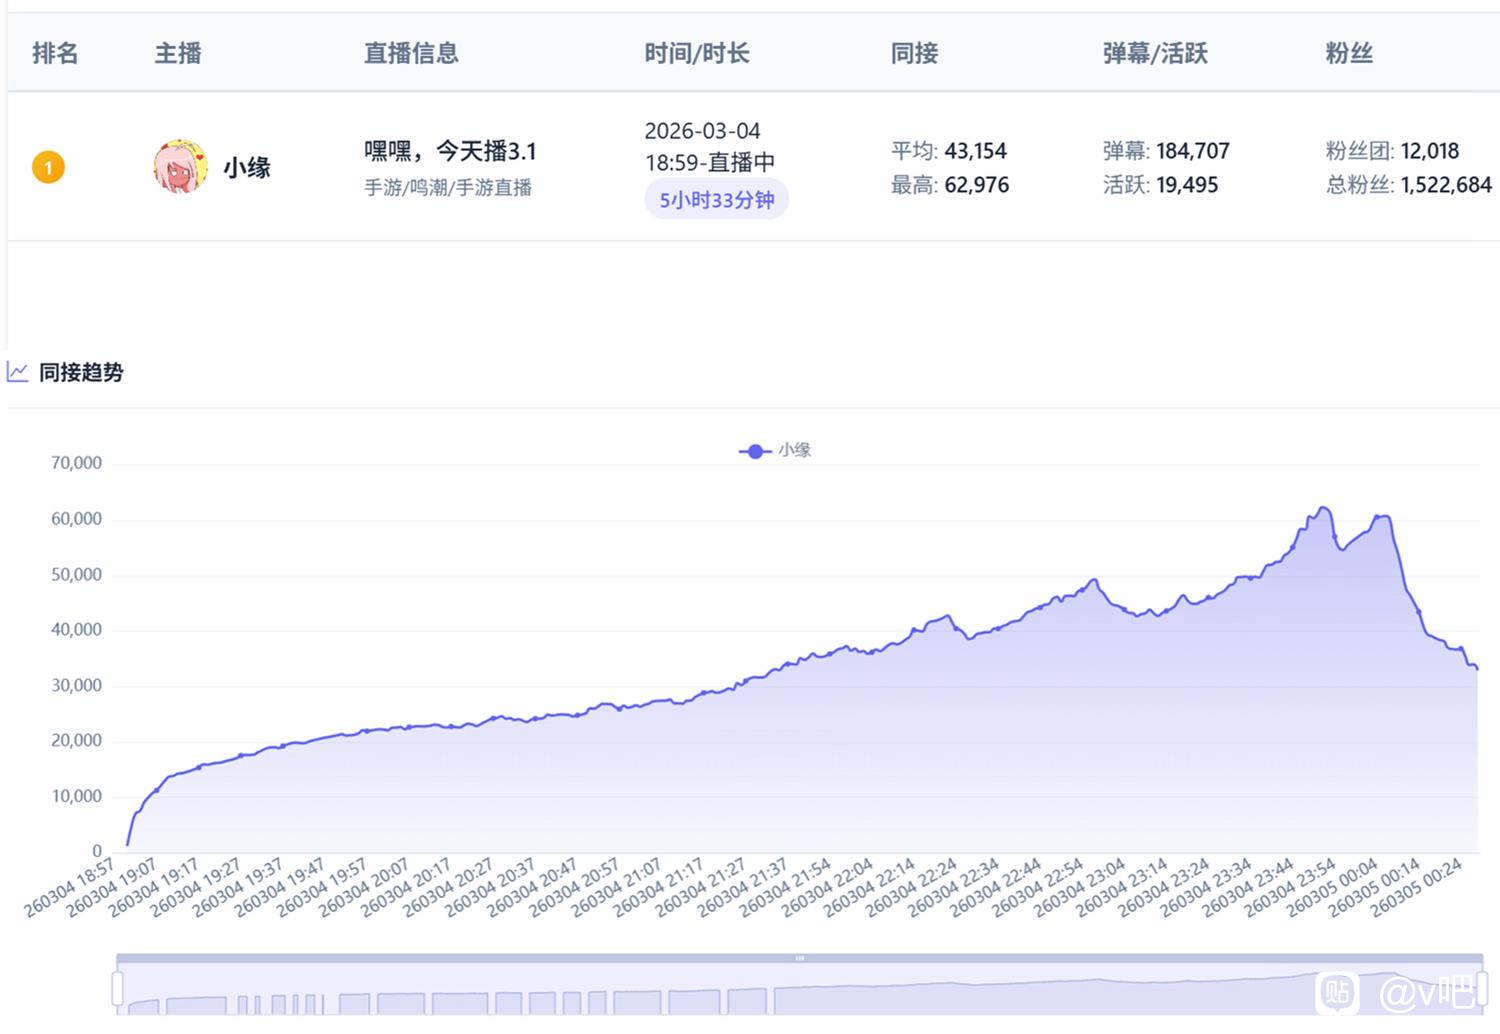Viewport: 1500px width, 1034px height.
Task: Click the left handle of chart zoom slider
Action: (x=117, y=988)
